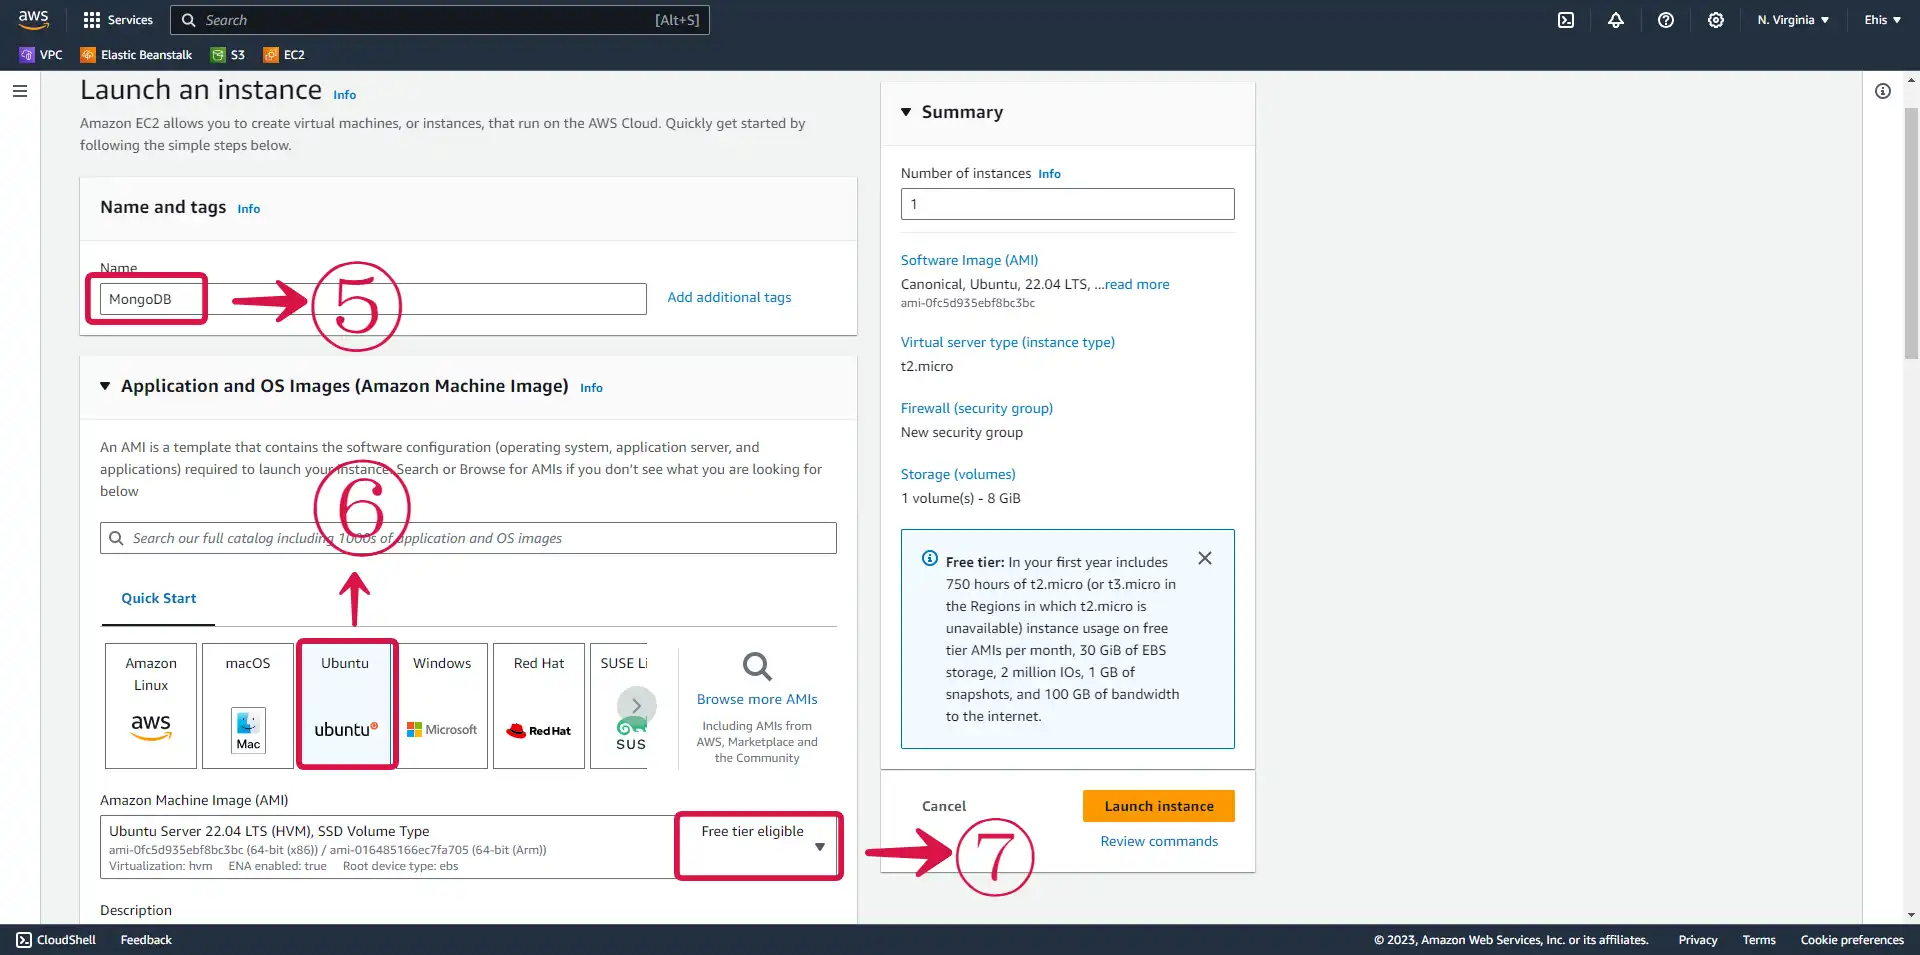This screenshot has width=1920, height=955.
Task: Open Firewall (security group) summary link
Action: pos(976,408)
